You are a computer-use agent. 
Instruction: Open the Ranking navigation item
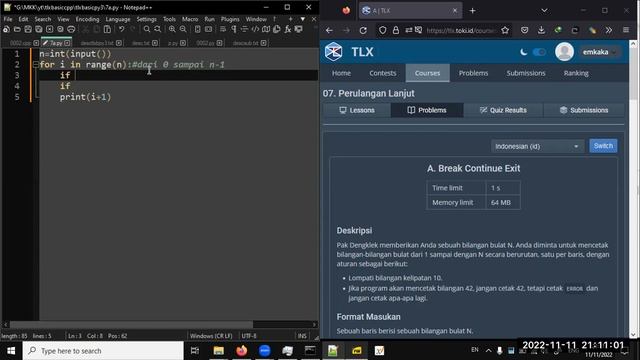(x=576, y=73)
